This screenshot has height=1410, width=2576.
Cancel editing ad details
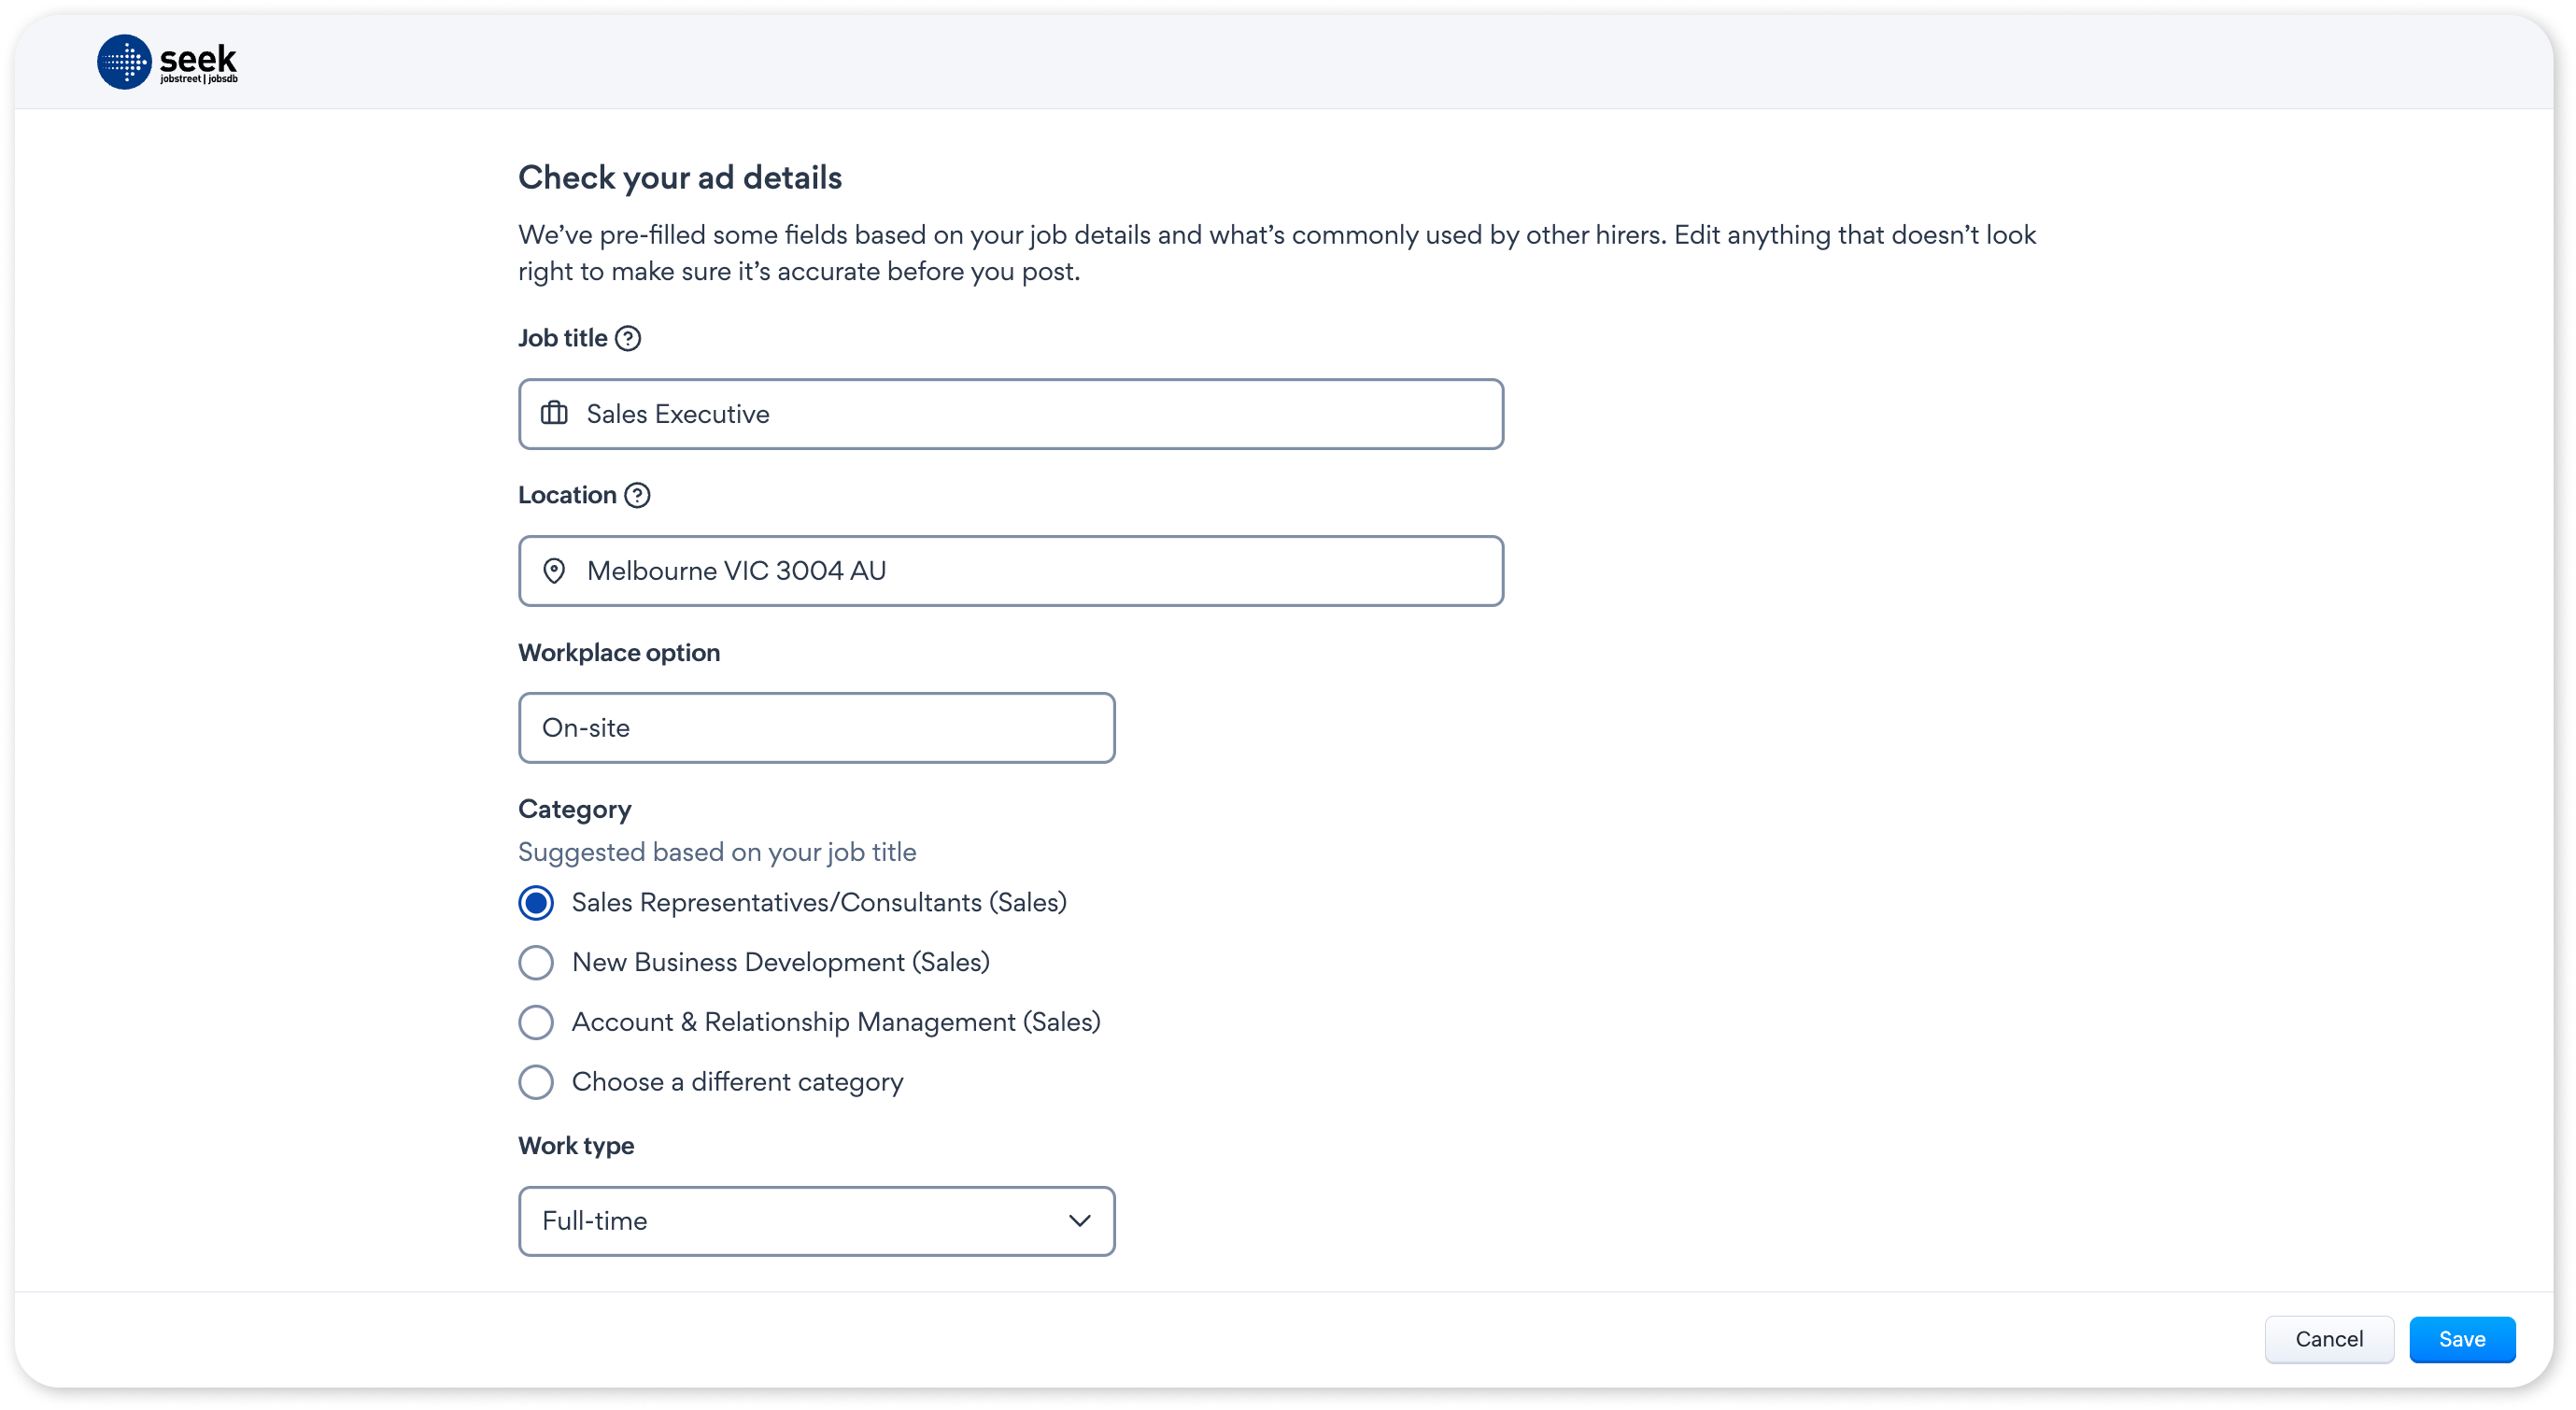tap(2329, 1339)
